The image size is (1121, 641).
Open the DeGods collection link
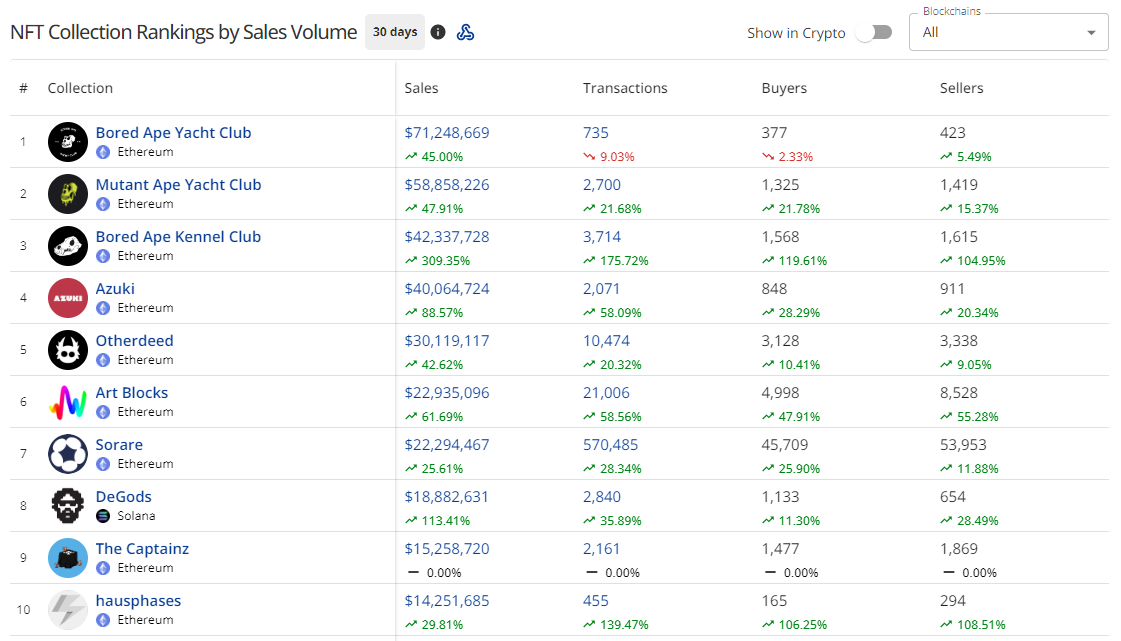pyautogui.click(x=124, y=497)
